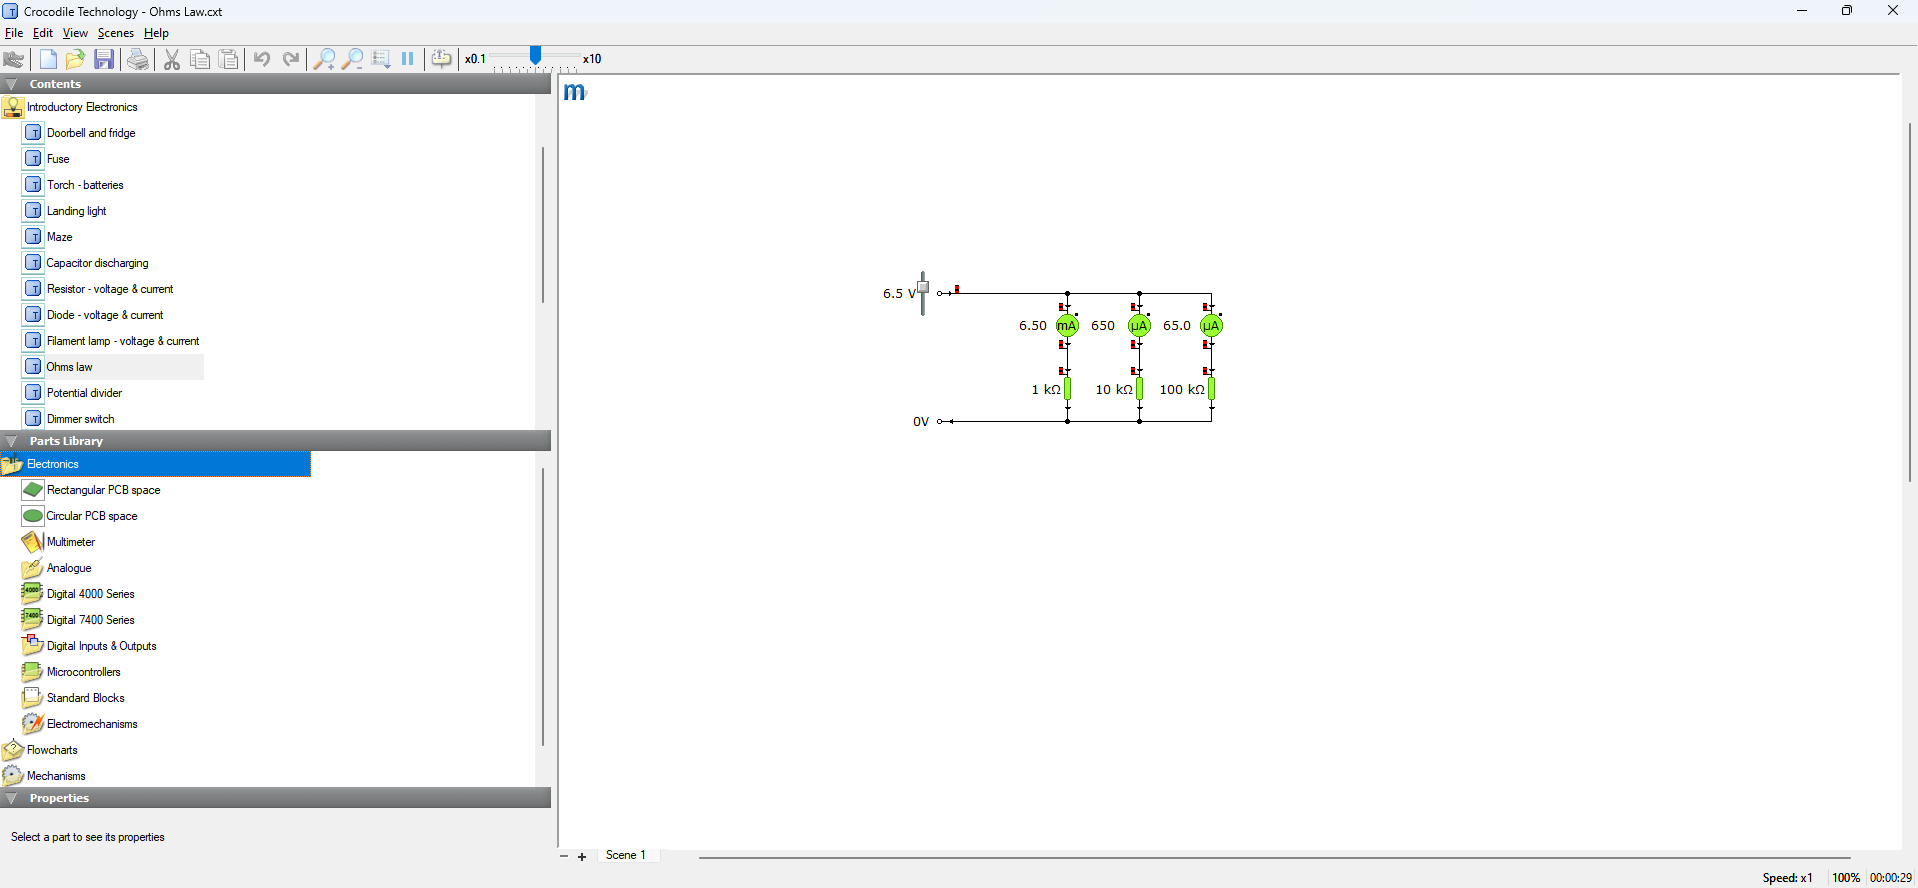
Task: Open the Mechanisms parts folder
Action: coord(44,776)
